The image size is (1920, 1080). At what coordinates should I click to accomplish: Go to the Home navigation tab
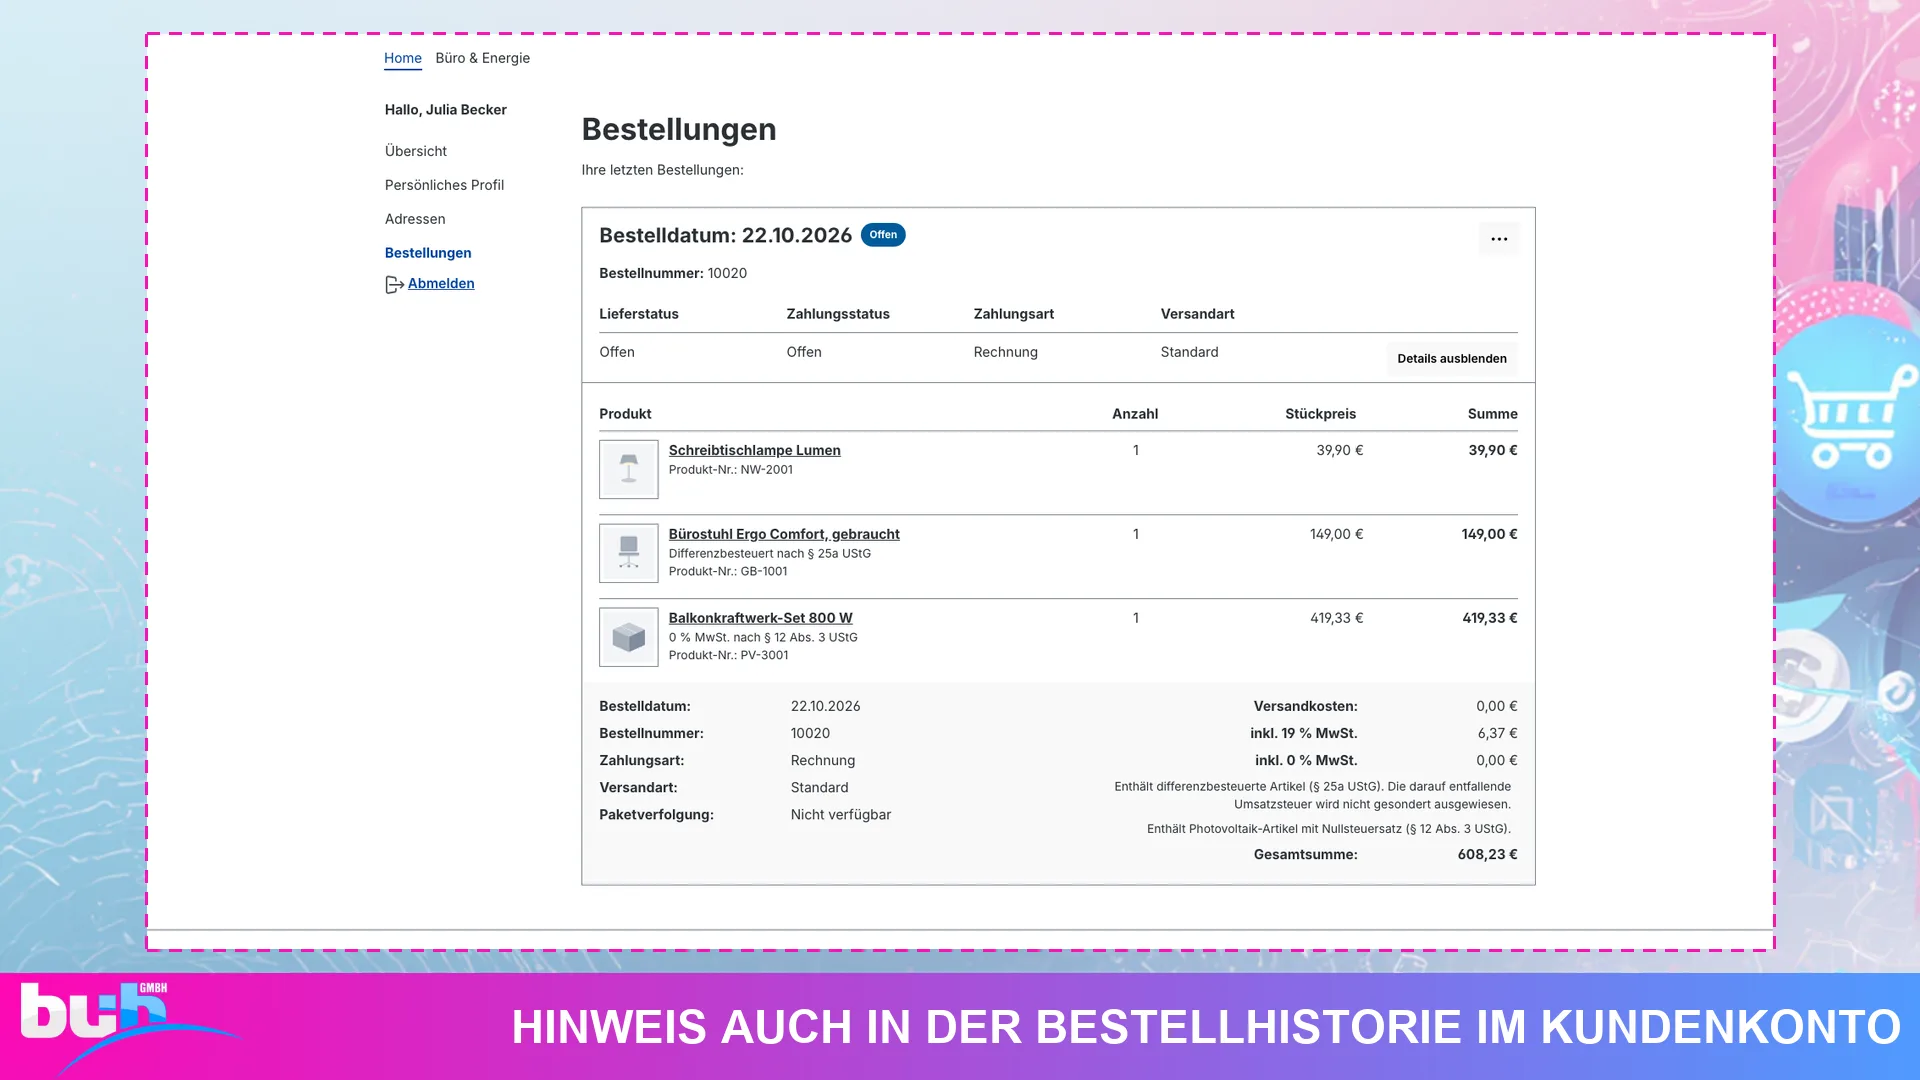click(x=403, y=58)
